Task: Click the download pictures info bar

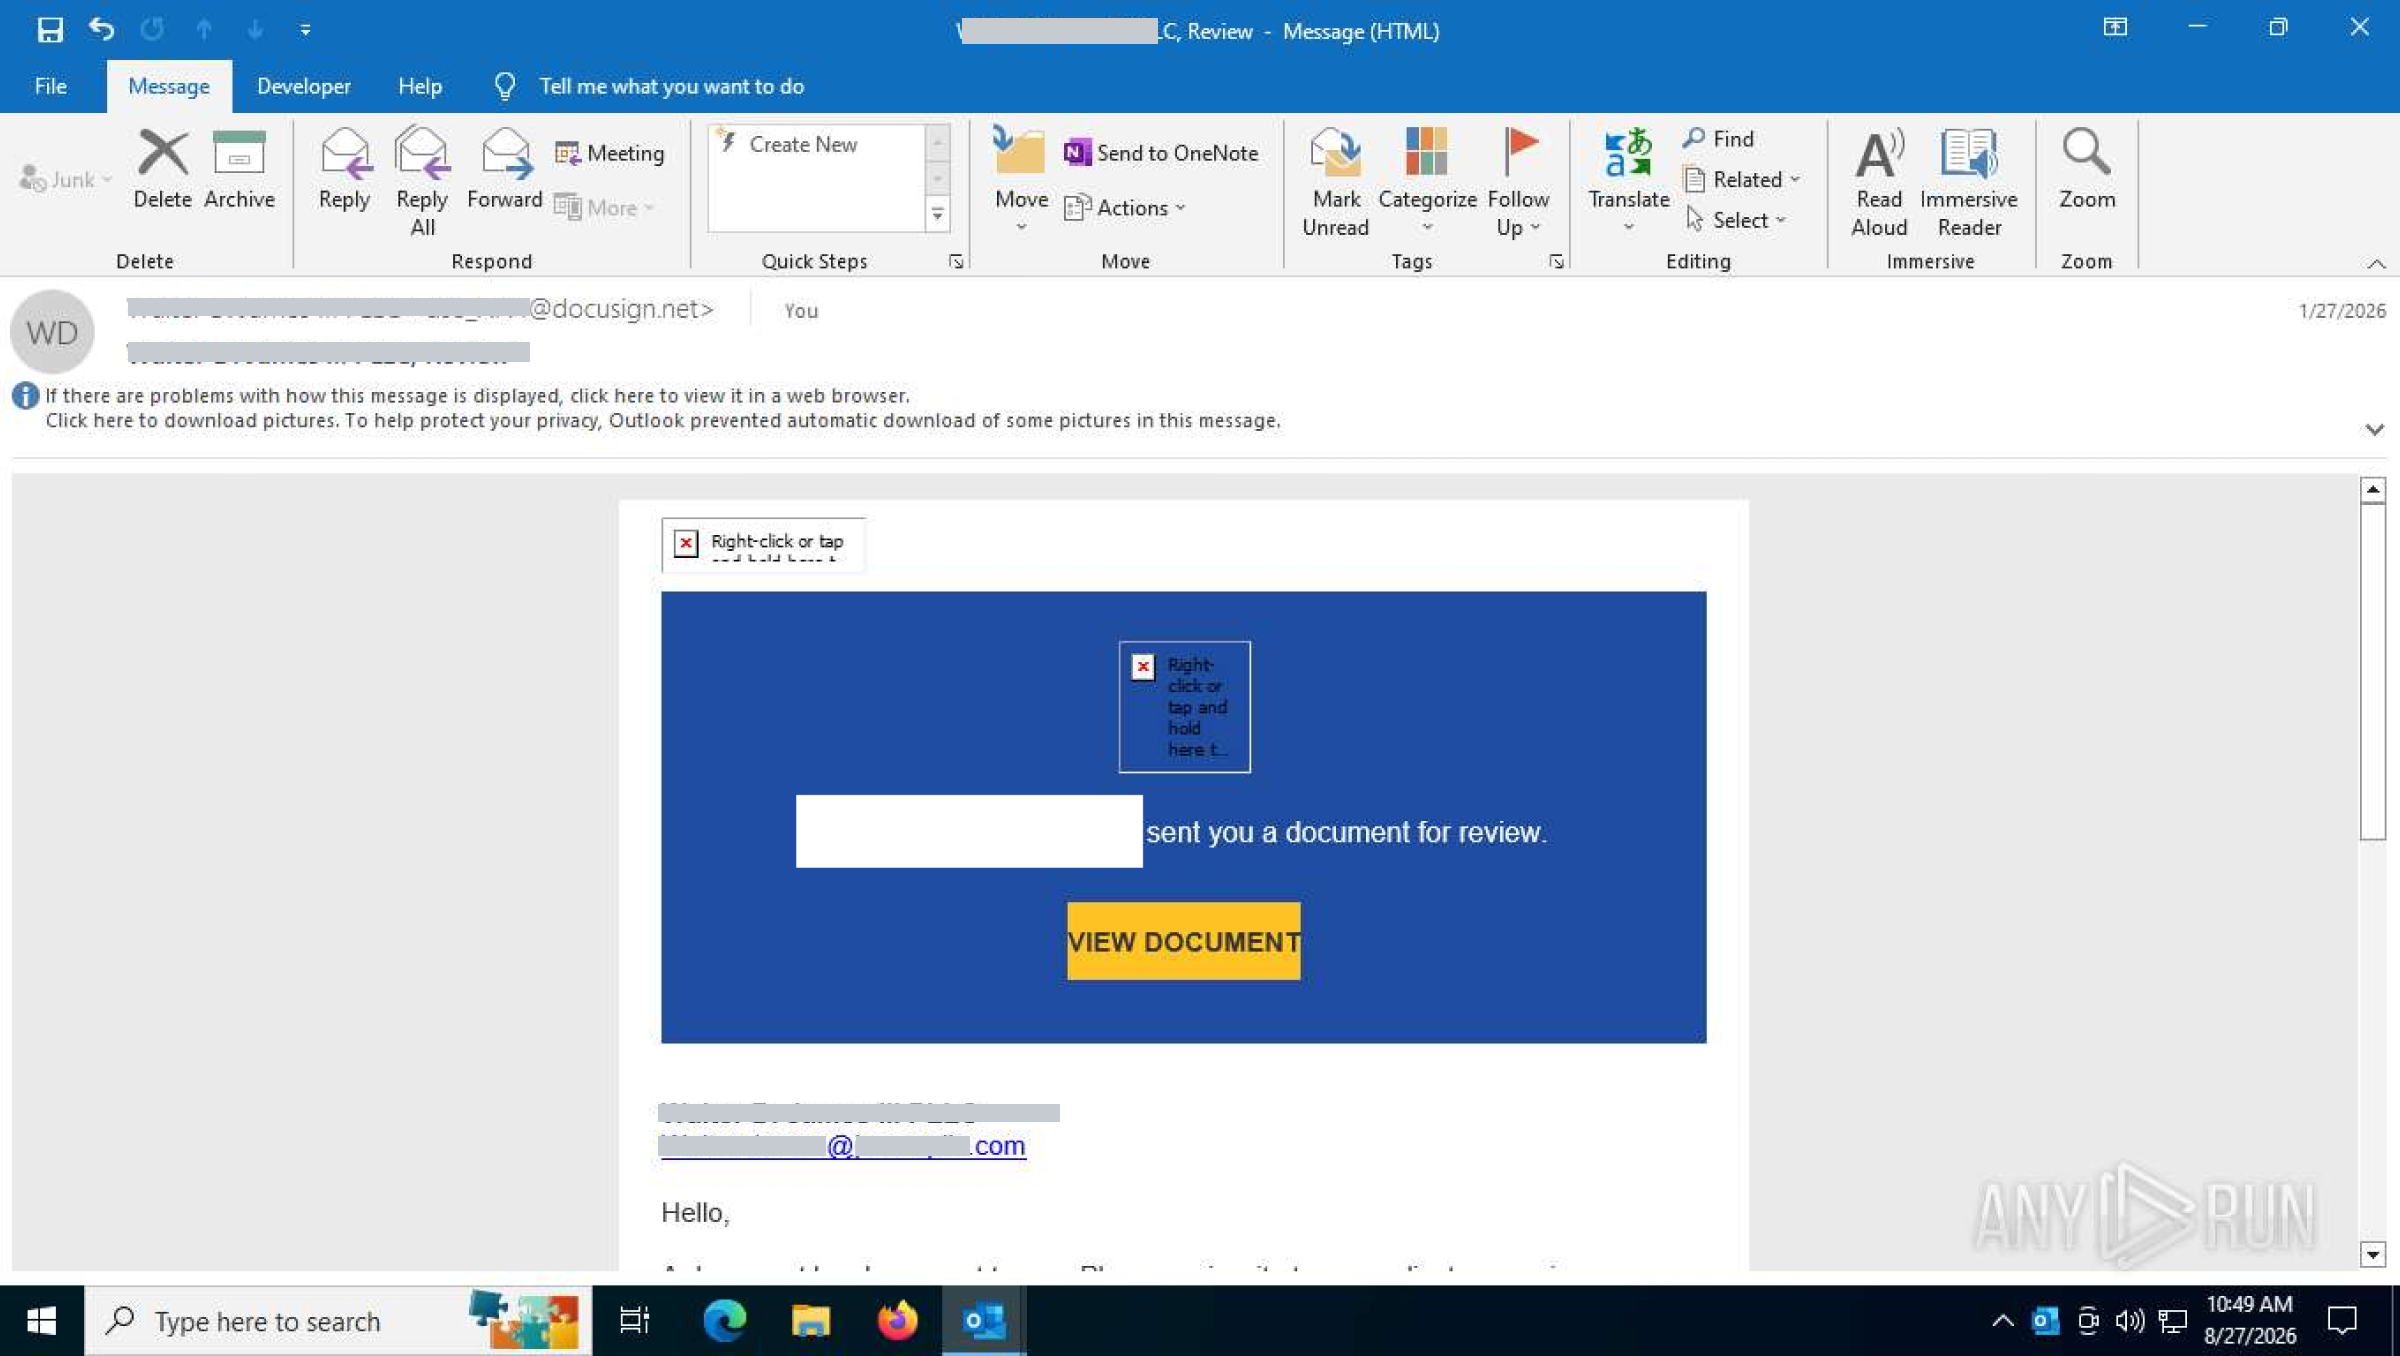Action: [x=662, y=420]
